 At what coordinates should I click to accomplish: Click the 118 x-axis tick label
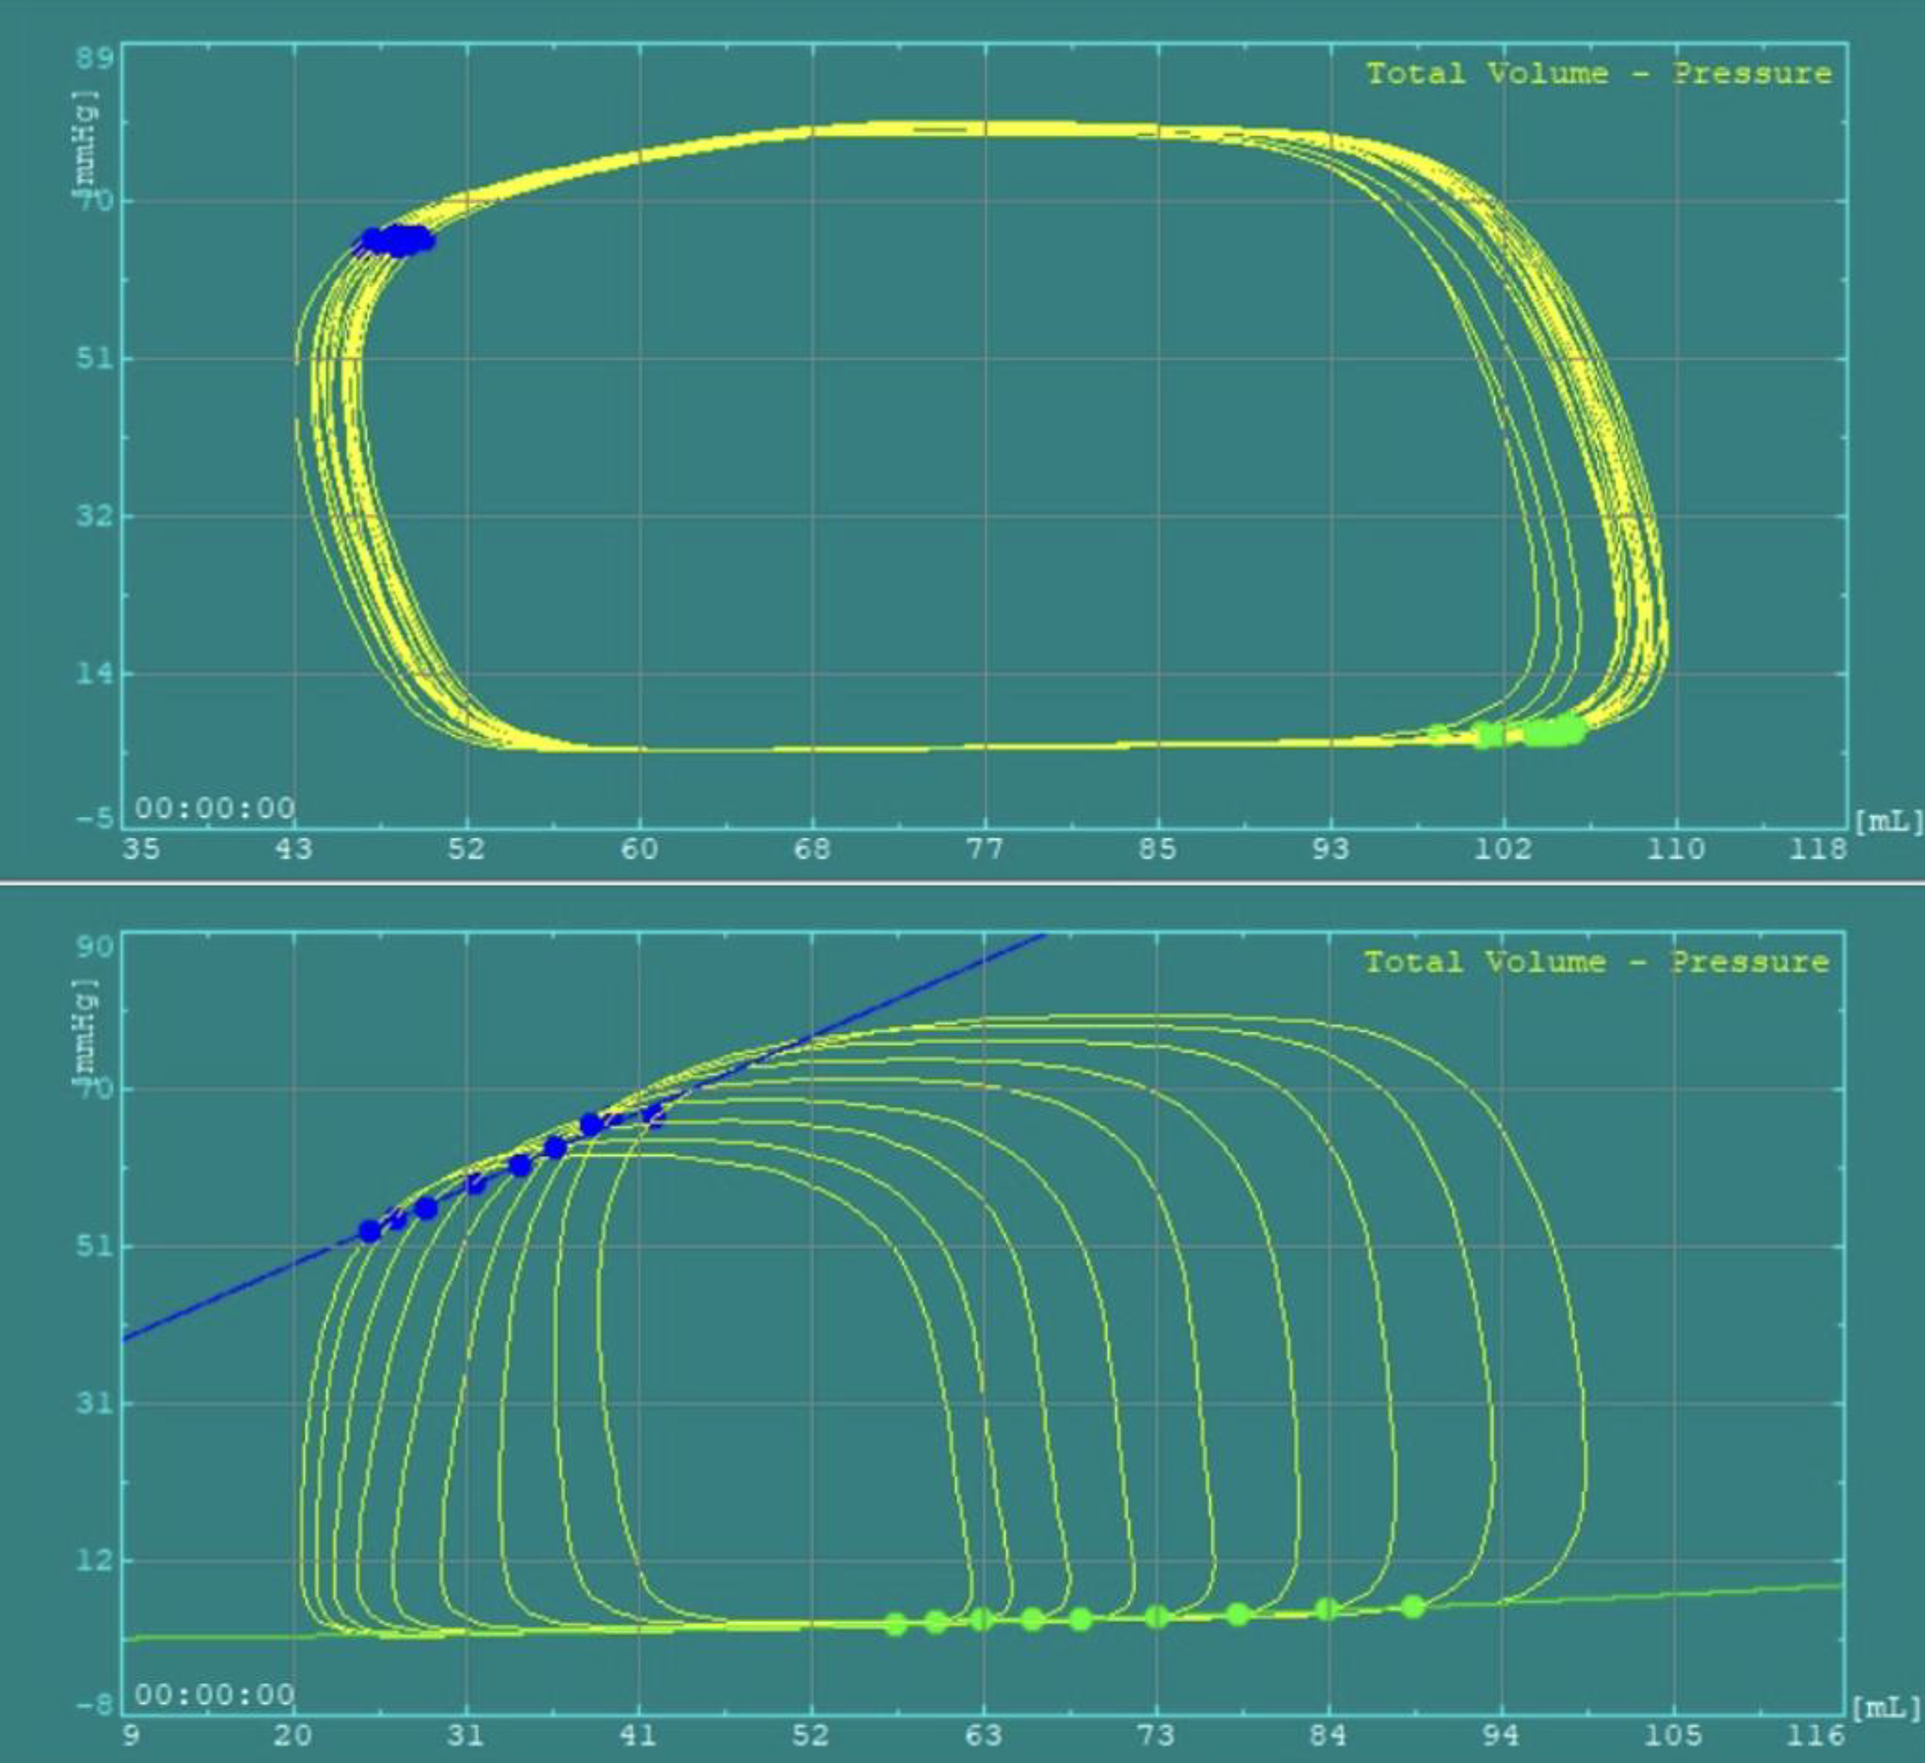click(x=1818, y=850)
